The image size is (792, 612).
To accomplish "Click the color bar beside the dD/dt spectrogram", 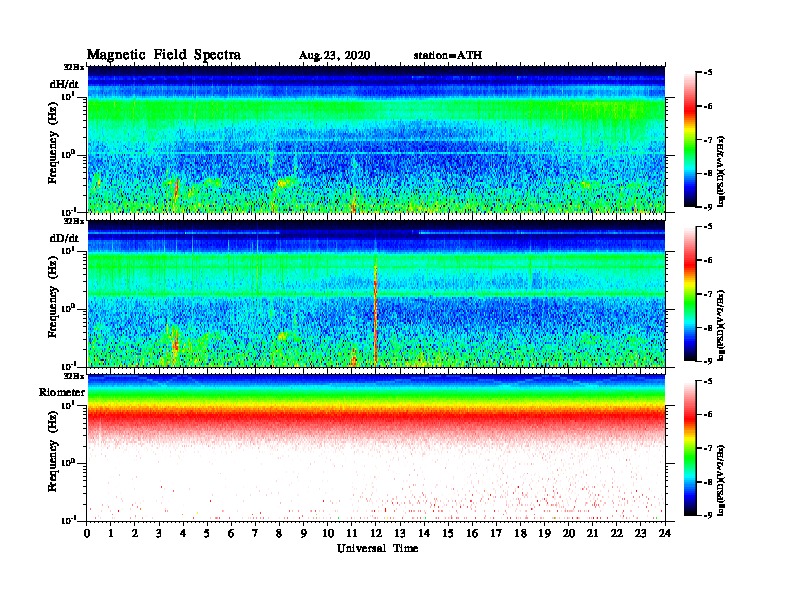I will [689, 294].
